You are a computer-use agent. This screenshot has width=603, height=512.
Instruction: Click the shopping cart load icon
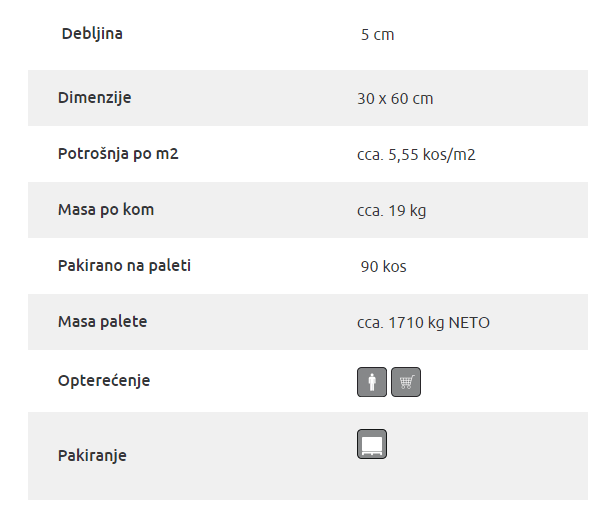(x=406, y=382)
